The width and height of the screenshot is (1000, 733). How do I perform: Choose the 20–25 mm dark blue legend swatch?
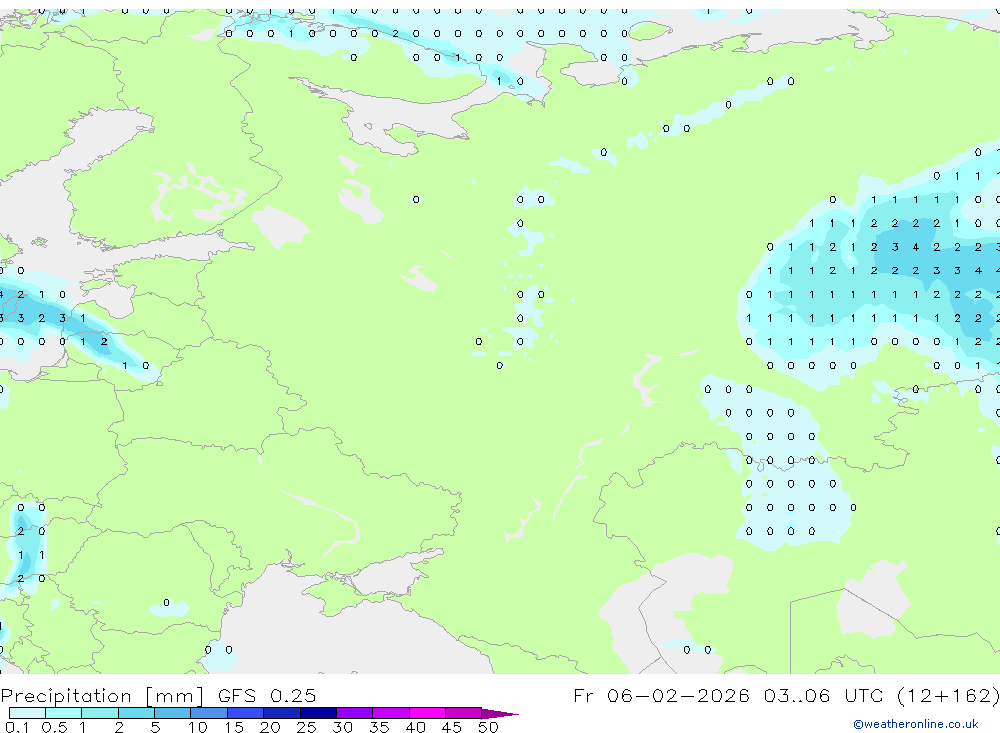tap(282, 713)
